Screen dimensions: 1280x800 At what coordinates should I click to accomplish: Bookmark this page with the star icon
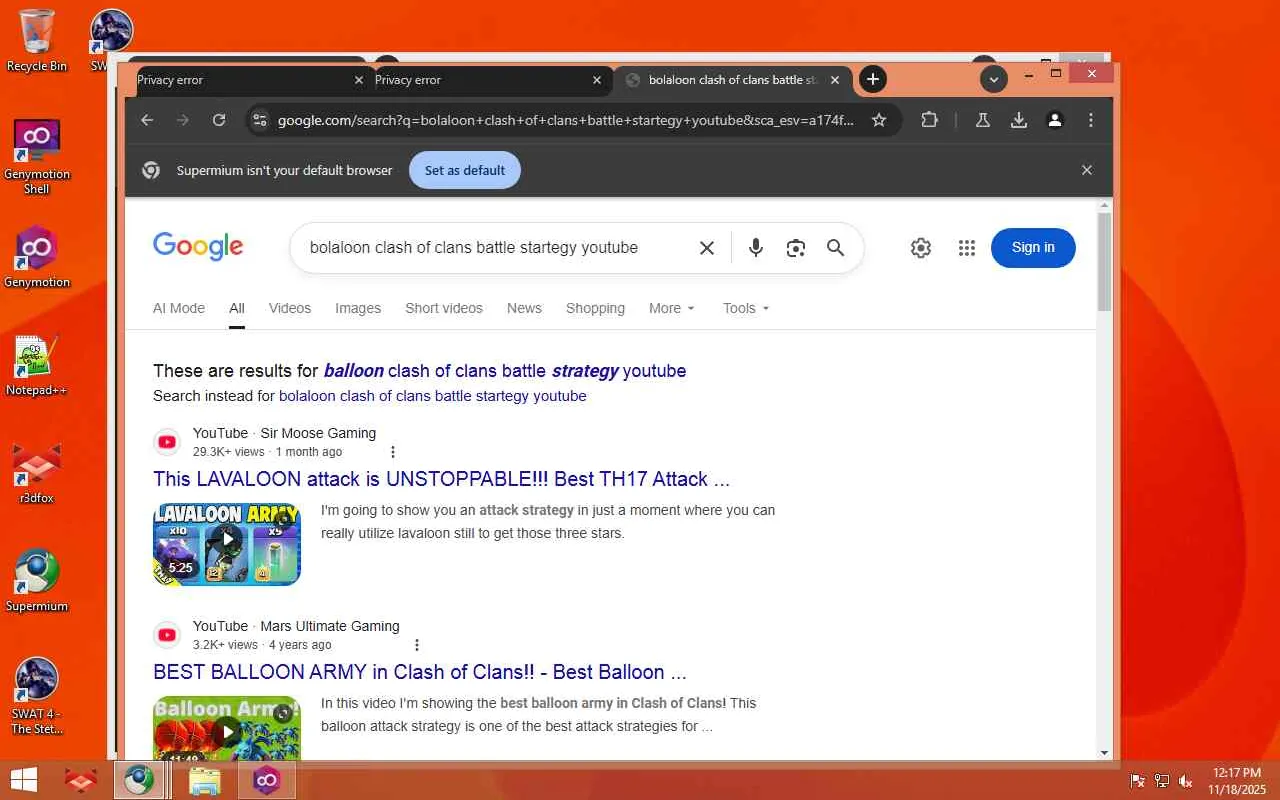(879, 120)
